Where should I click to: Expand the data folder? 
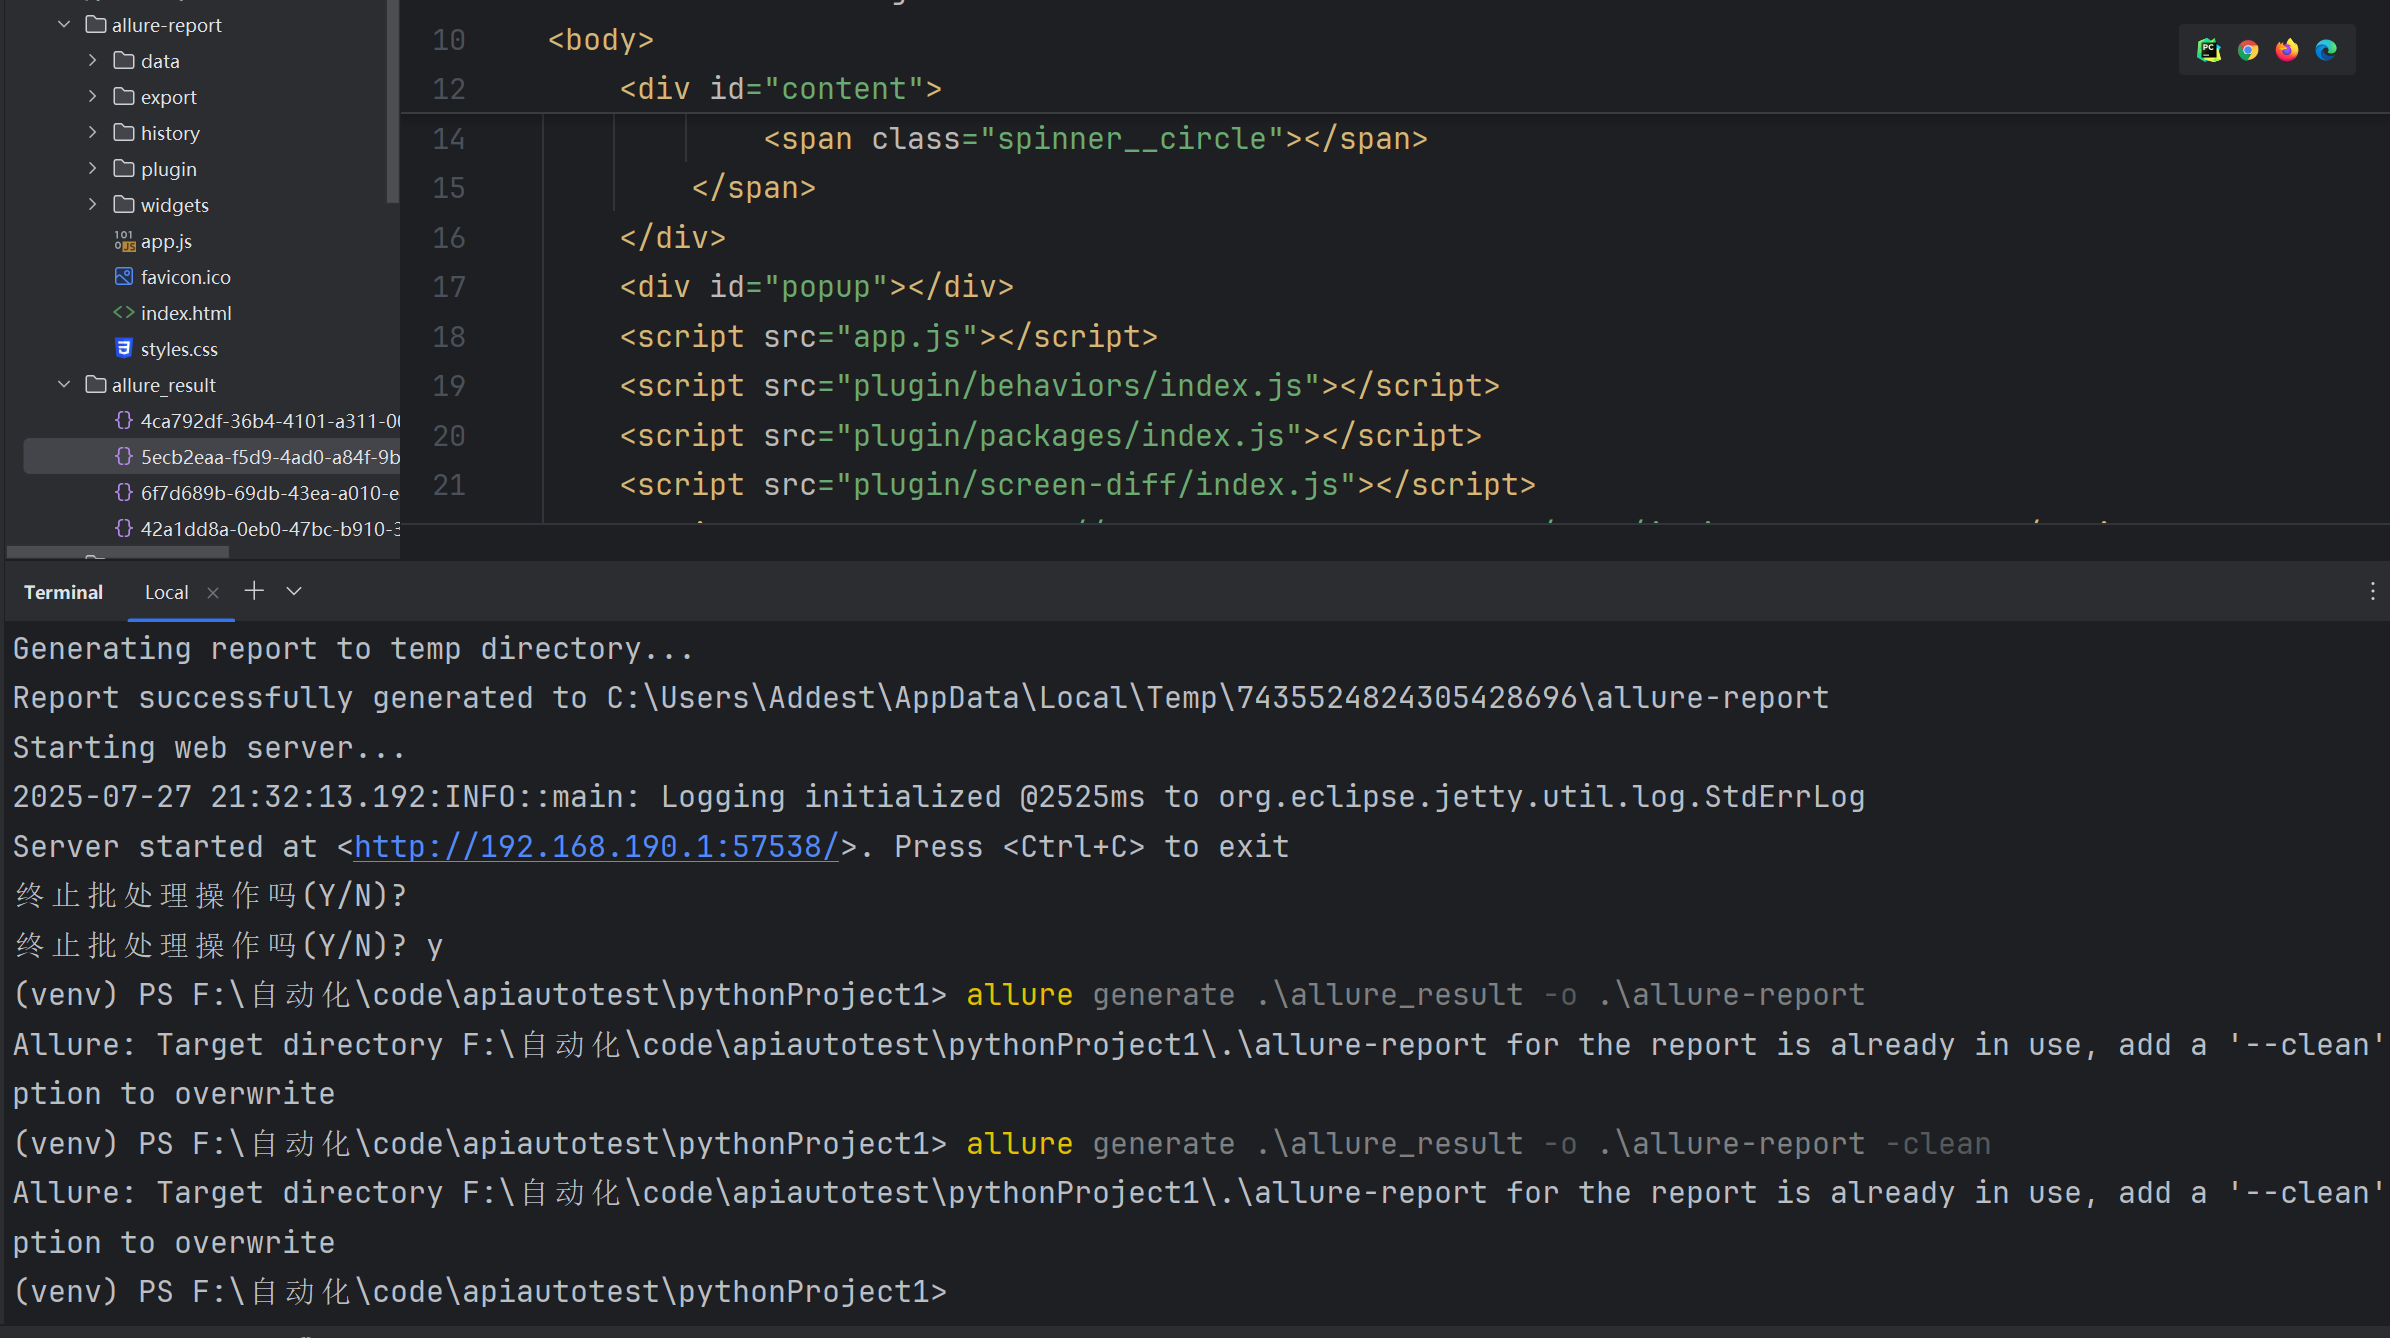tap(92, 60)
